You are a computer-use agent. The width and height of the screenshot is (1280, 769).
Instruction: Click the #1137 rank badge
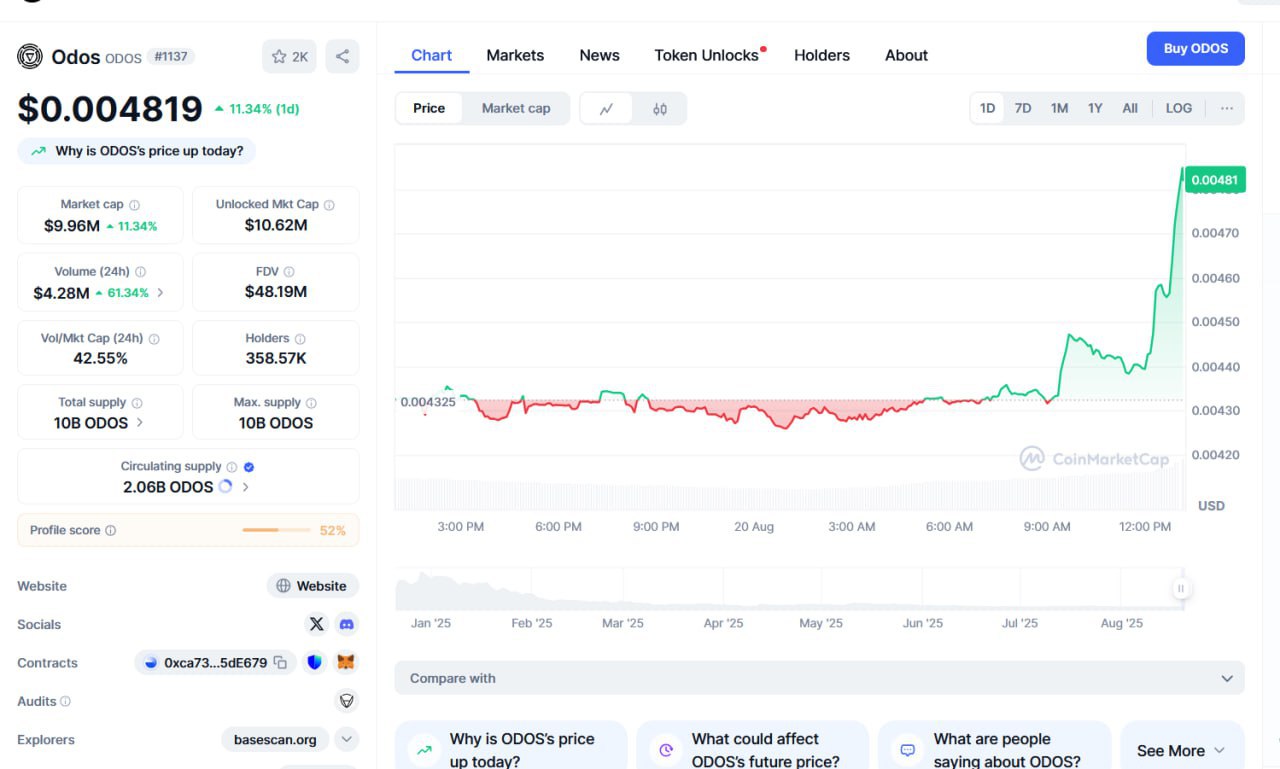point(171,57)
